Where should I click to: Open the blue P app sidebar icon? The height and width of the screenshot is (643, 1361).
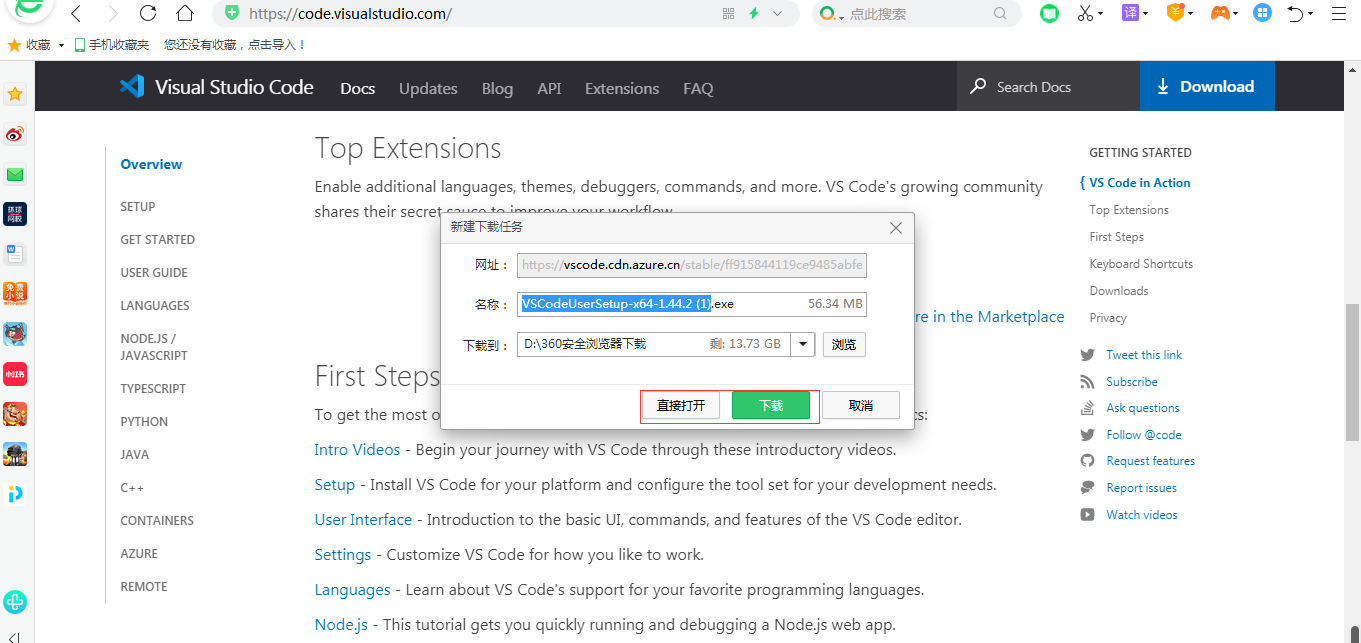point(15,493)
